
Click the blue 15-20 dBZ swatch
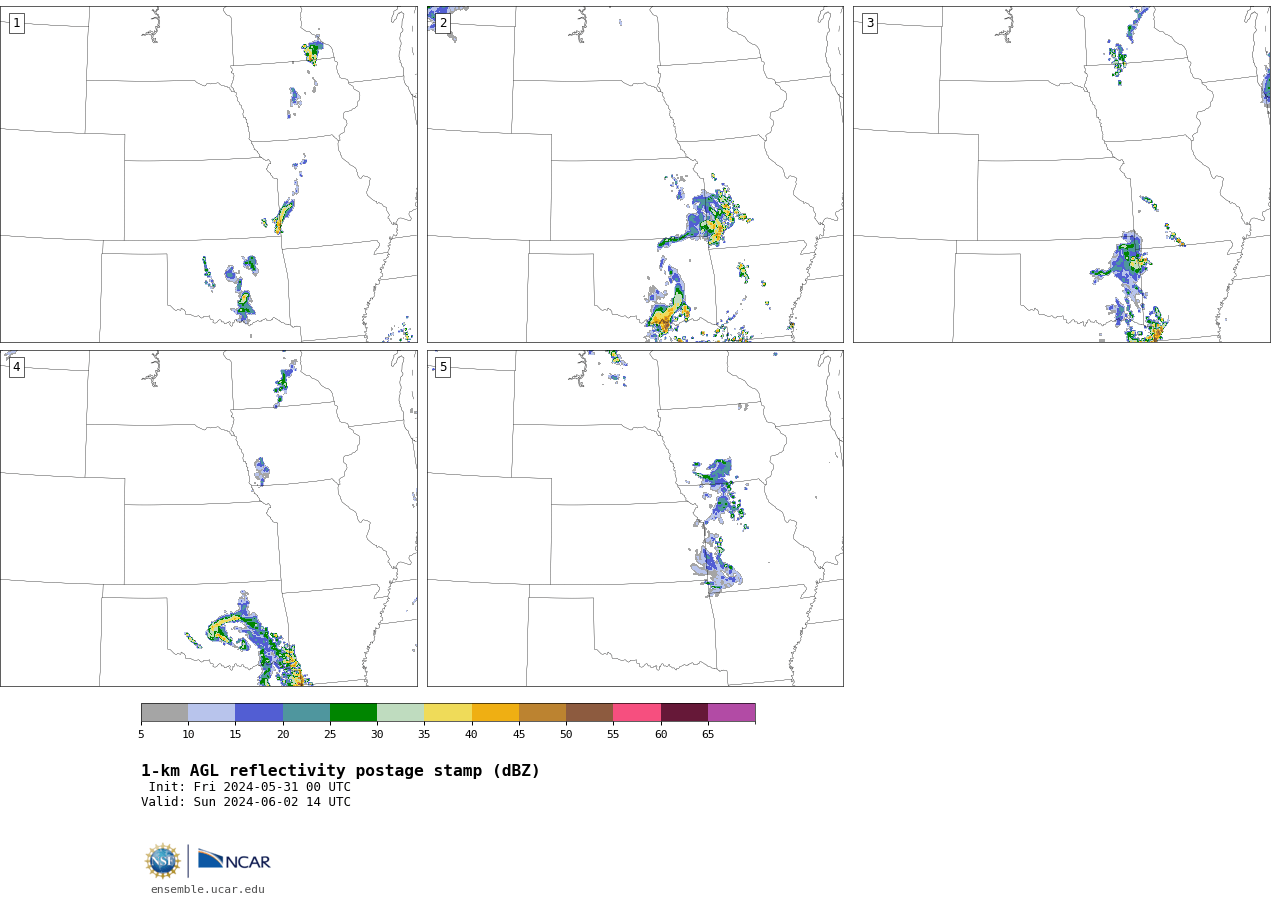259,713
